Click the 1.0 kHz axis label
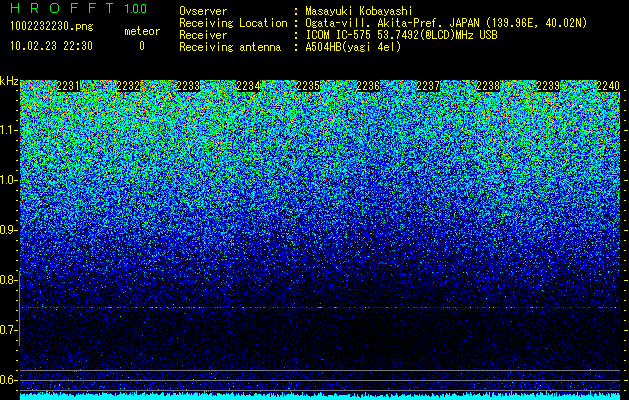 [x=8, y=180]
